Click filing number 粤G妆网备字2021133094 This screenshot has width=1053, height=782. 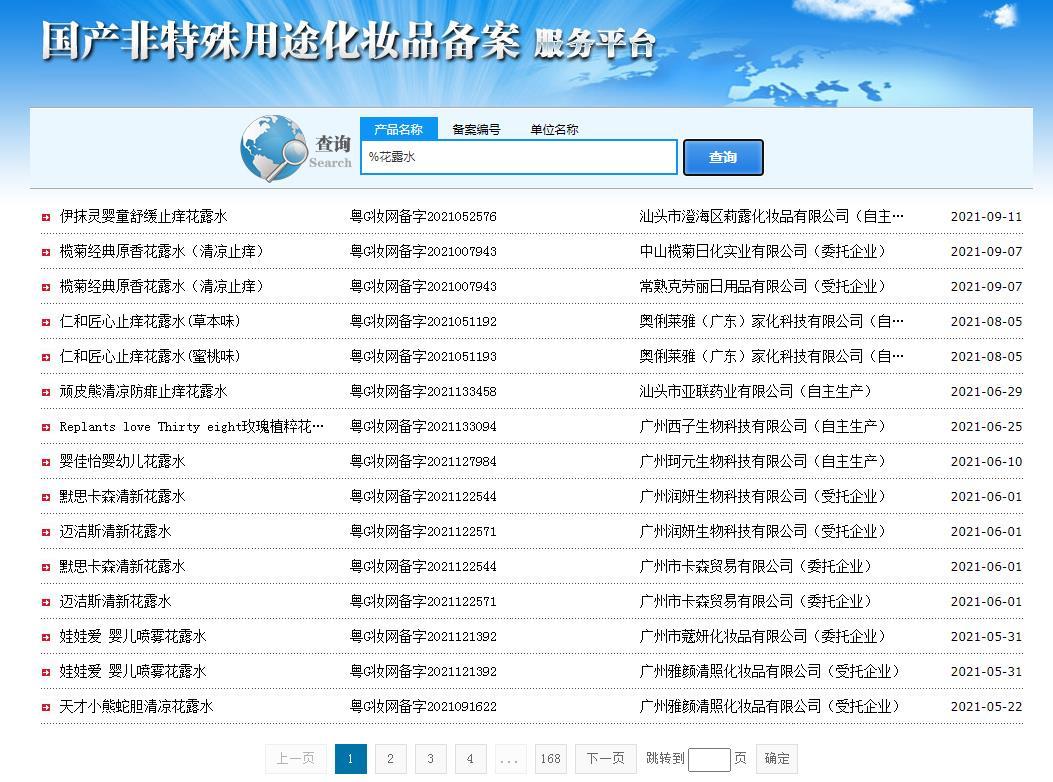(423, 426)
